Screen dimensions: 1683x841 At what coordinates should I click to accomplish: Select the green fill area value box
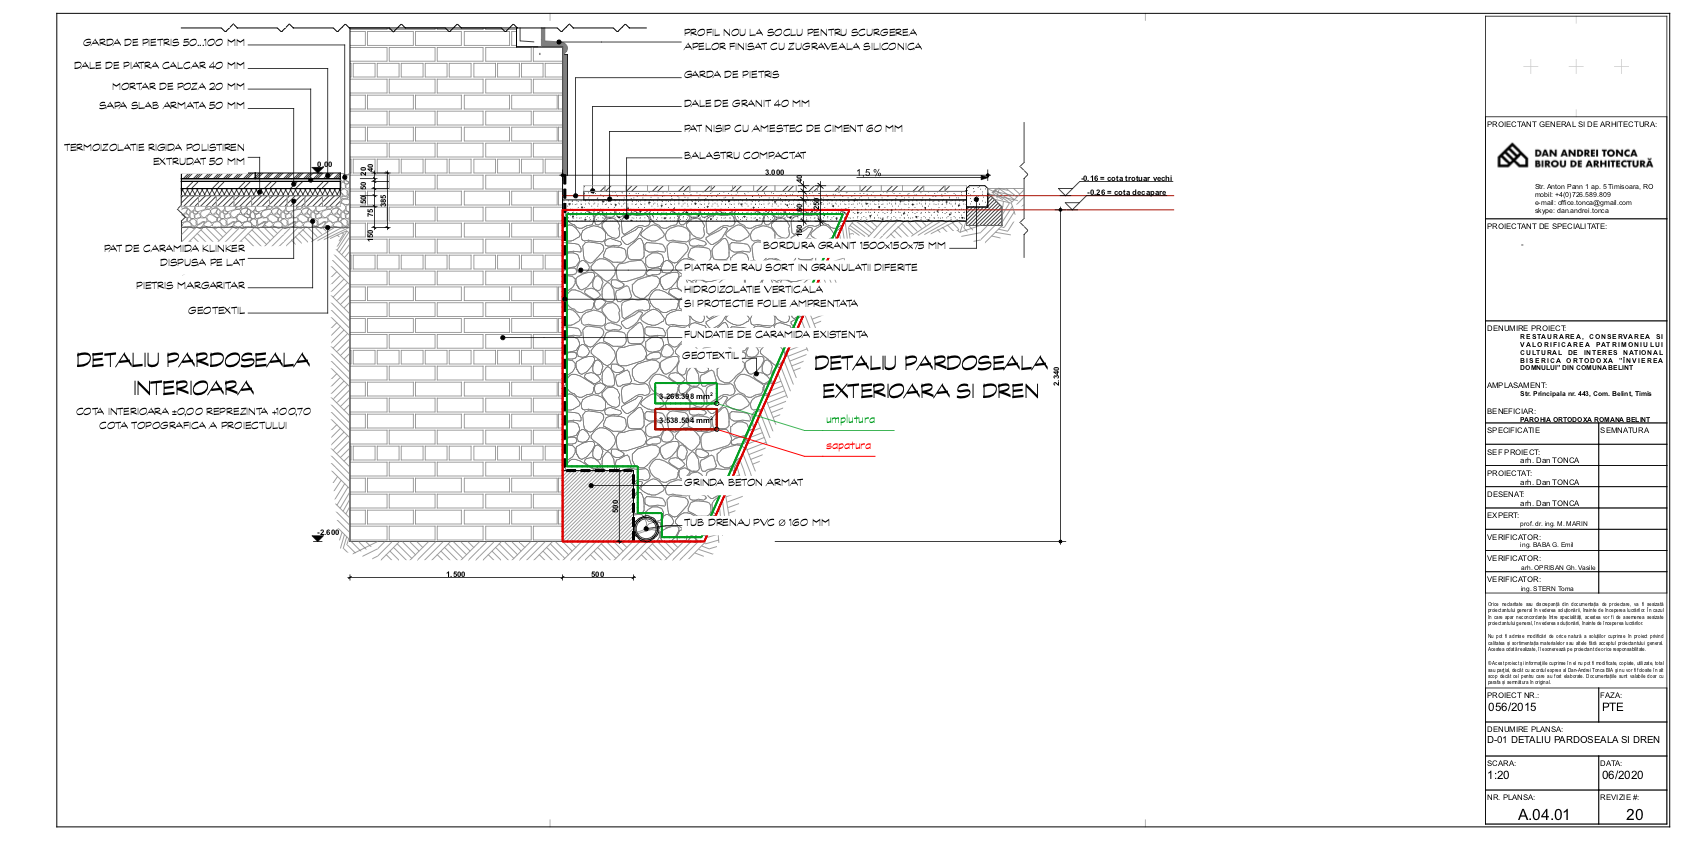[685, 395]
